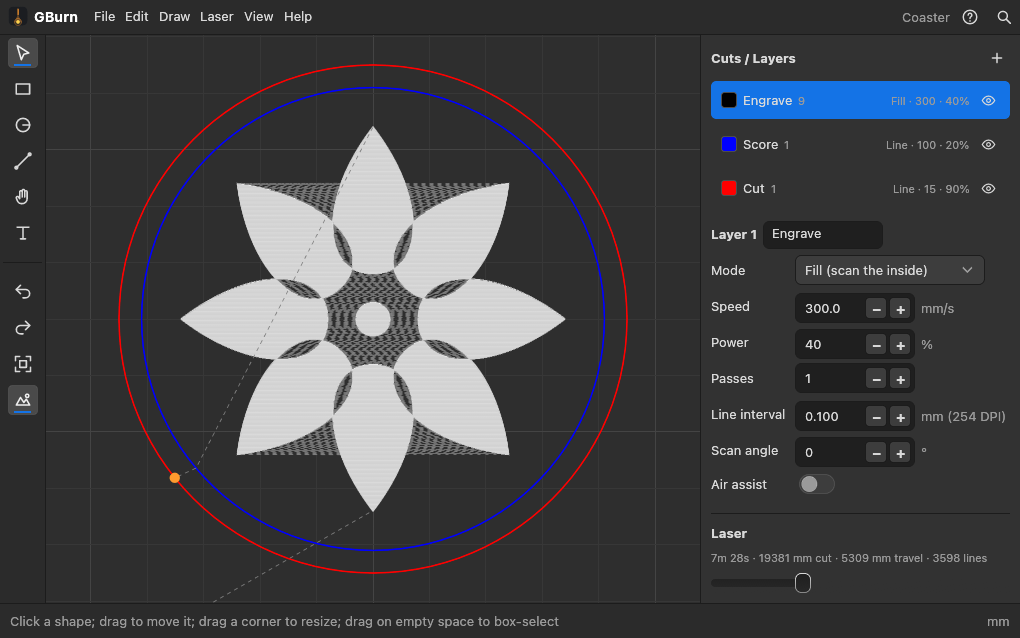Image resolution: width=1020 pixels, height=638 pixels.
Task: Click the laser job time estimate text
Action: click(849, 558)
